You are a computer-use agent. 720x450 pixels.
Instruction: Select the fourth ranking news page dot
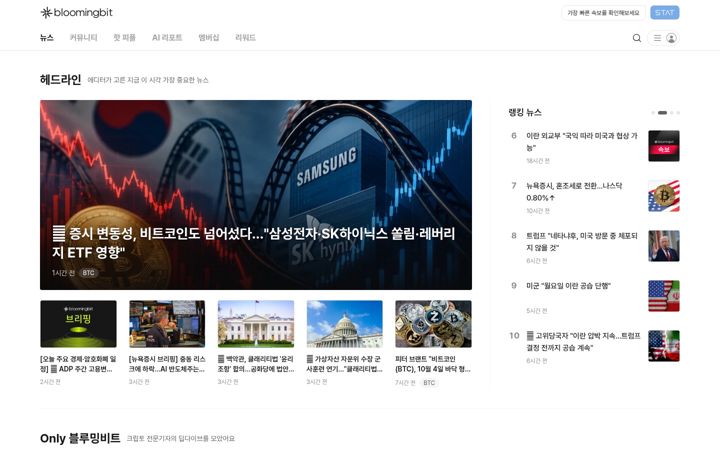point(678,112)
